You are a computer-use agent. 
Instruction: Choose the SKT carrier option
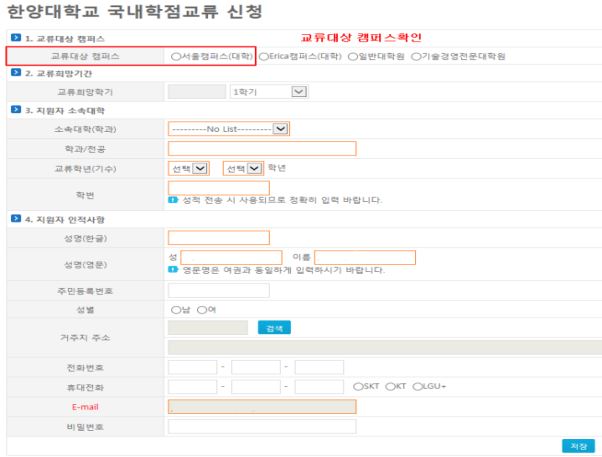pos(358,386)
